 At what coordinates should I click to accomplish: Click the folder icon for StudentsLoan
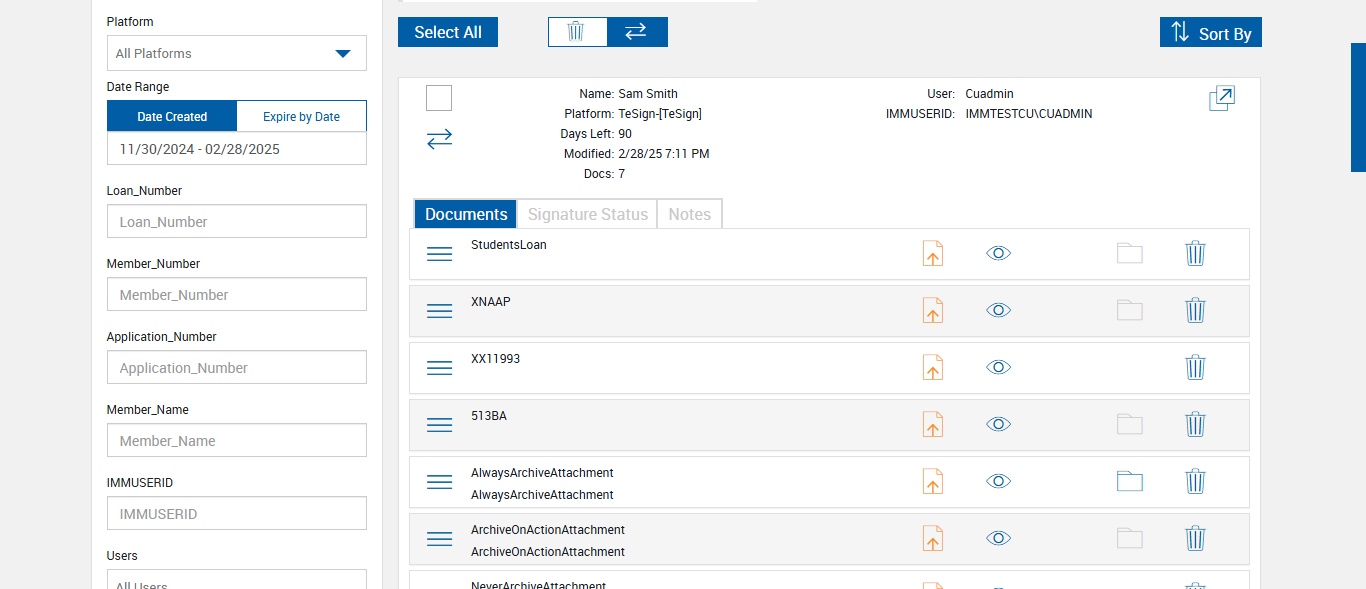(x=1130, y=253)
